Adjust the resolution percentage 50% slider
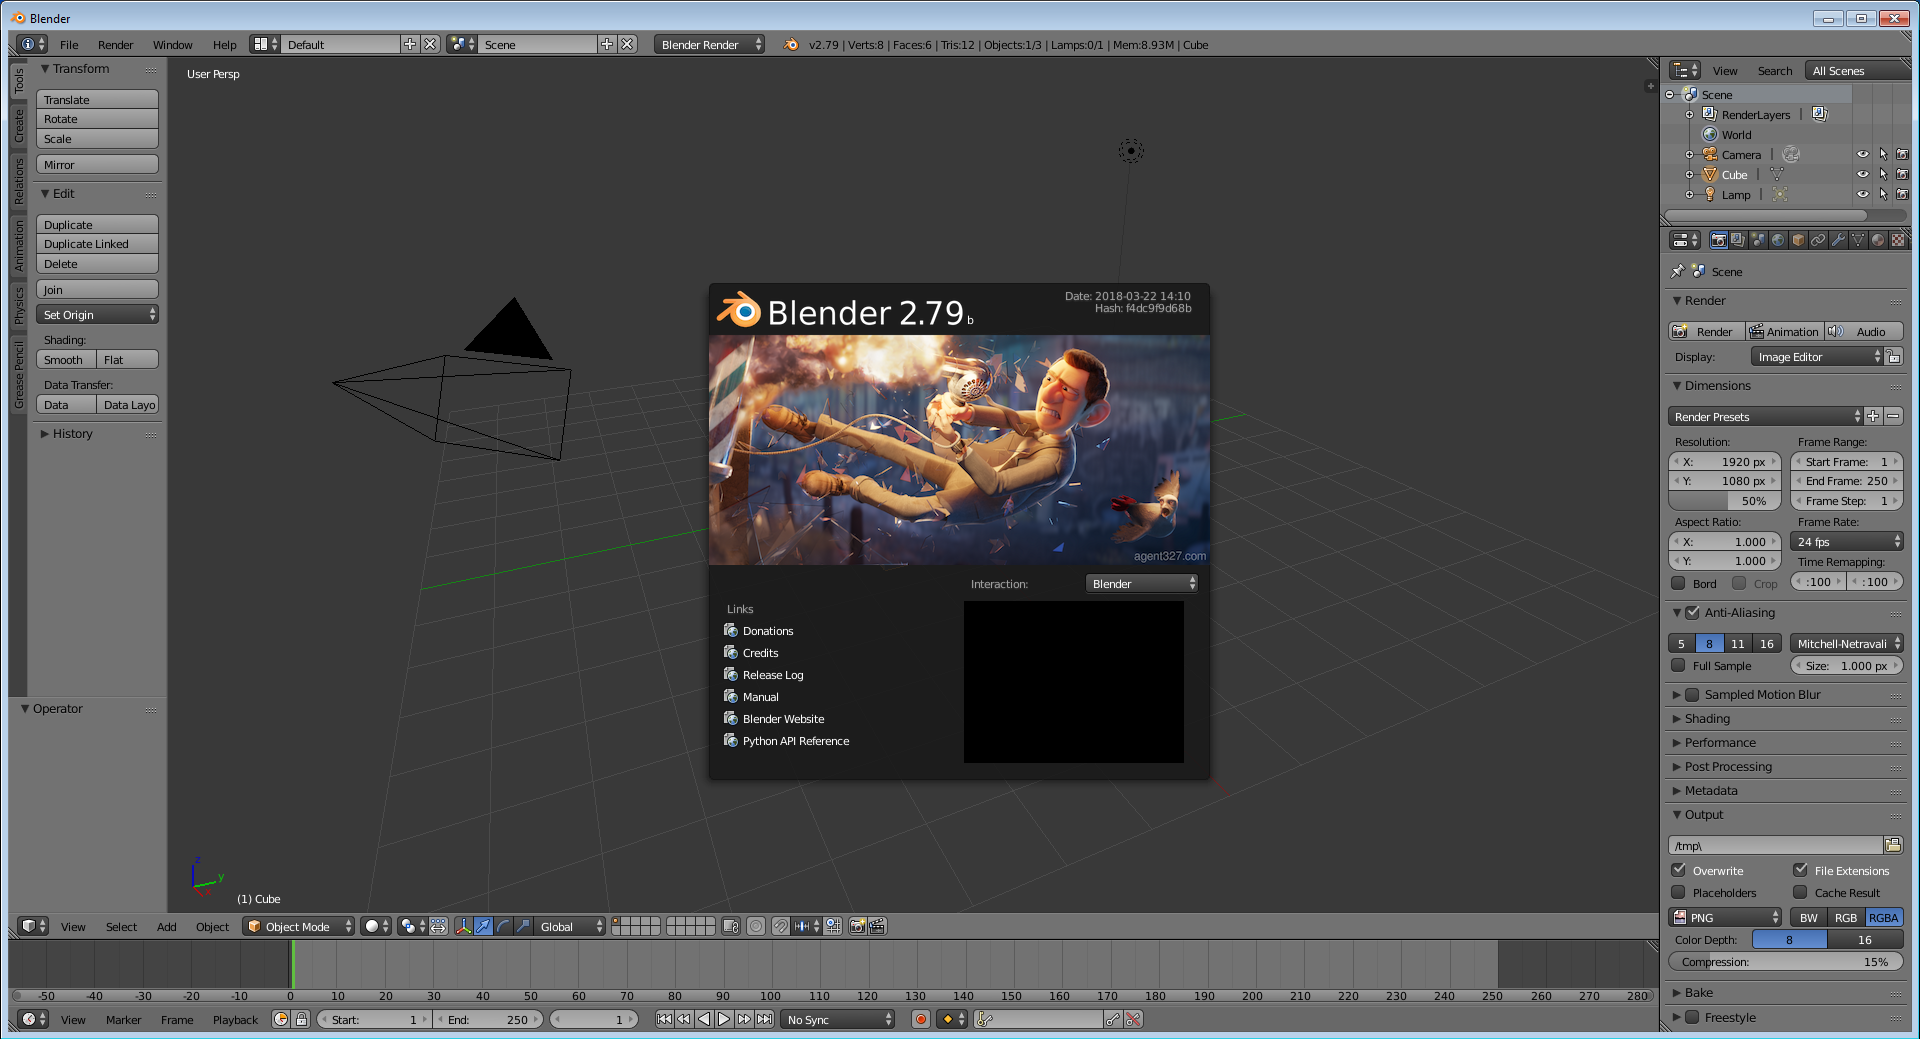 [x=1725, y=500]
